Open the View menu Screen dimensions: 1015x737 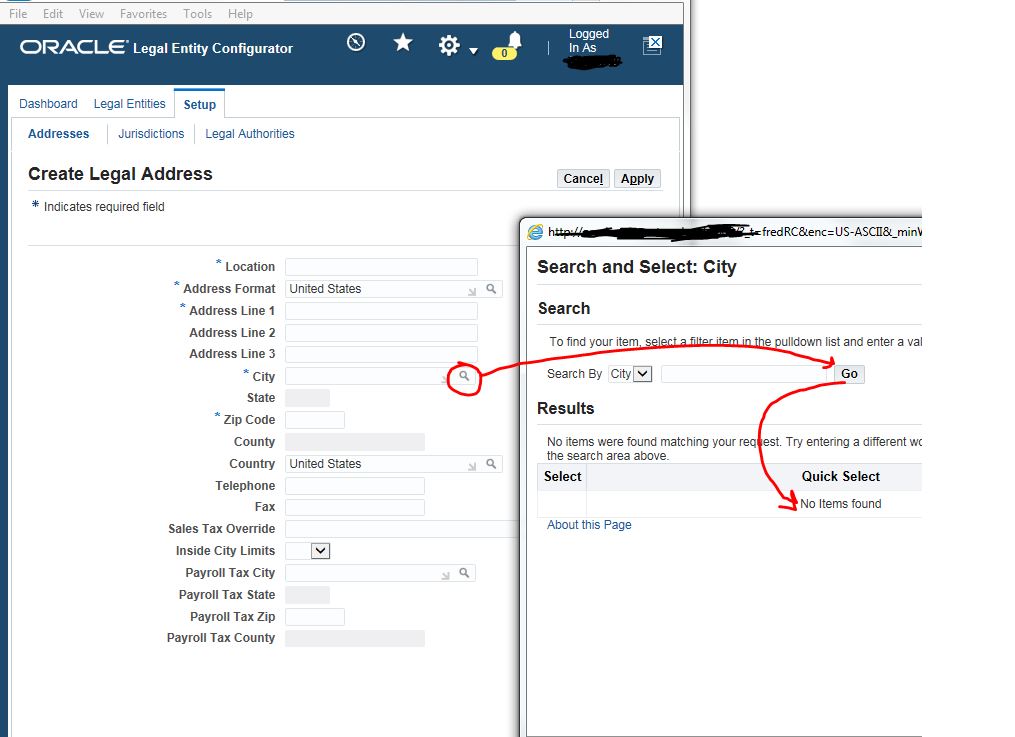(x=91, y=14)
